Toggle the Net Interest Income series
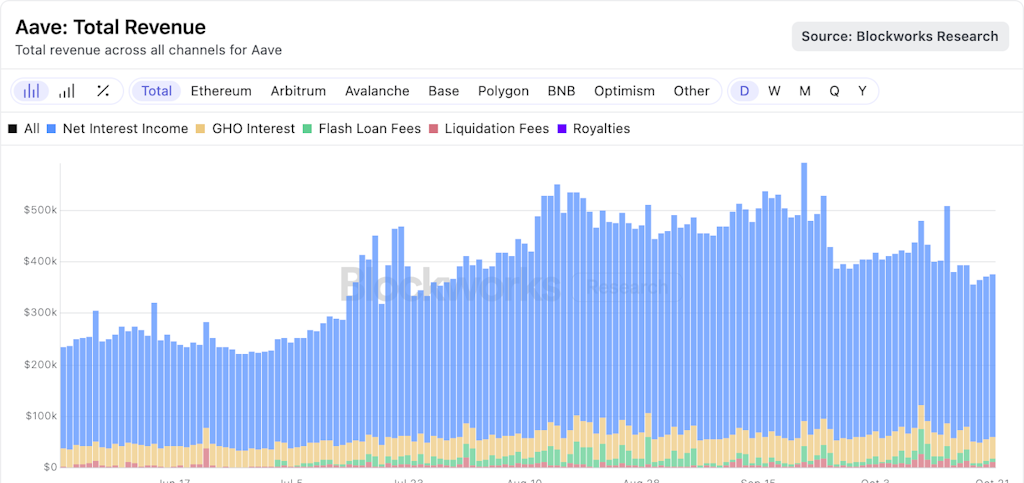The width and height of the screenshot is (1024, 483). (x=118, y=129)
